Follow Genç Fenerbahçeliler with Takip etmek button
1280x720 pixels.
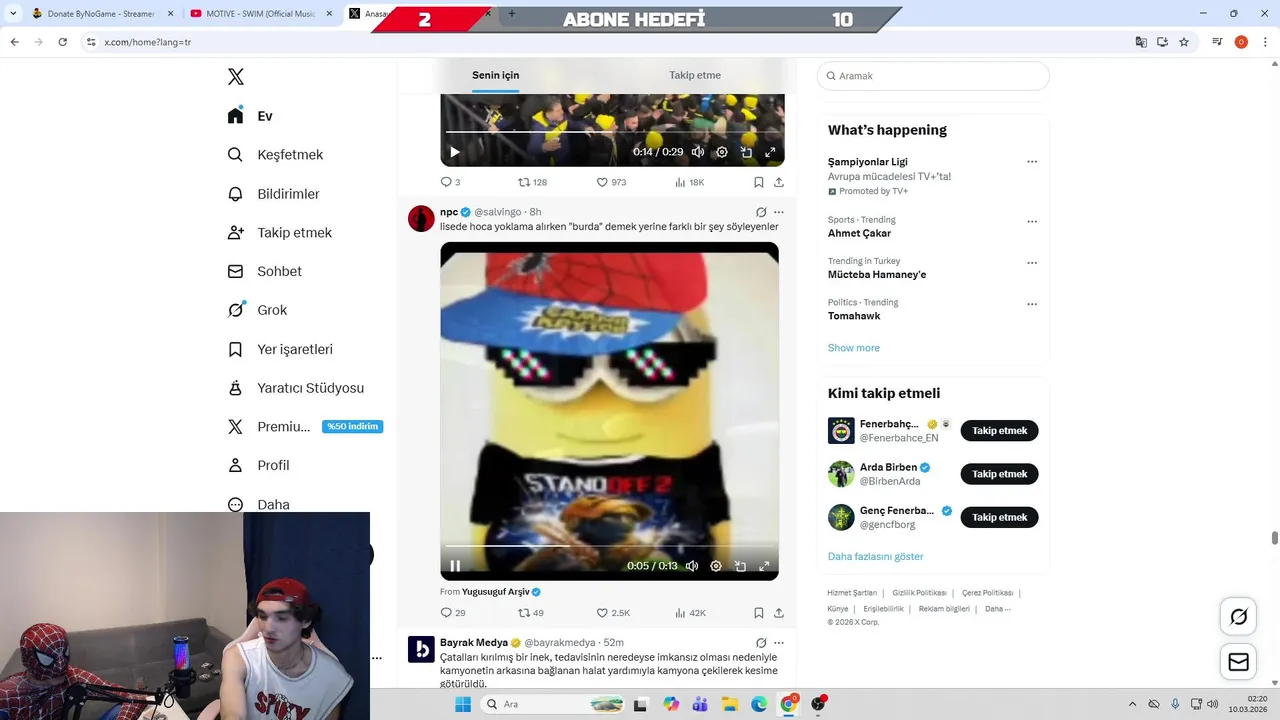999,517
